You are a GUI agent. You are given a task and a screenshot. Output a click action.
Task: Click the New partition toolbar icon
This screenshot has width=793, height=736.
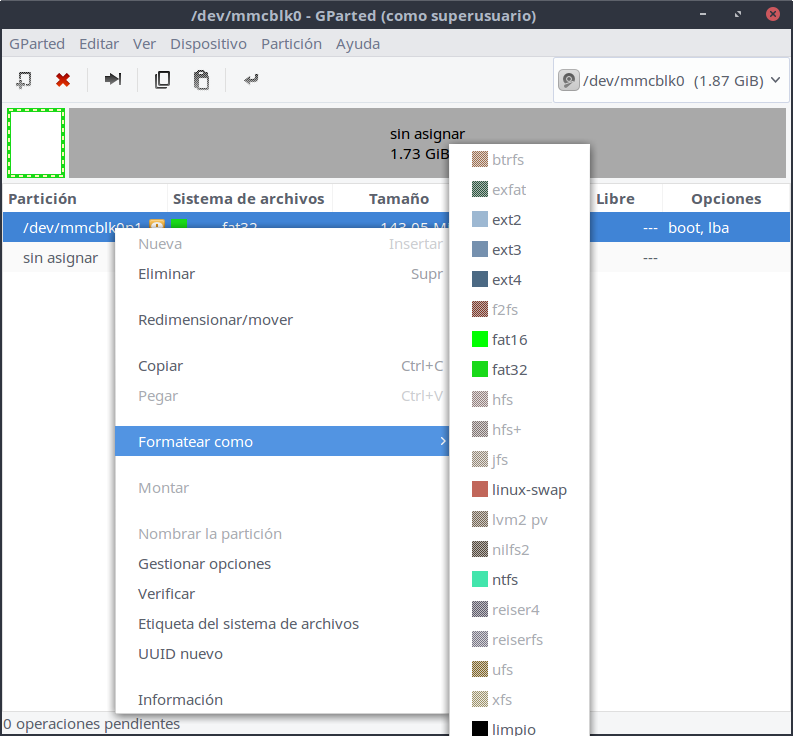pyautogui.click(x=25, y=80)
